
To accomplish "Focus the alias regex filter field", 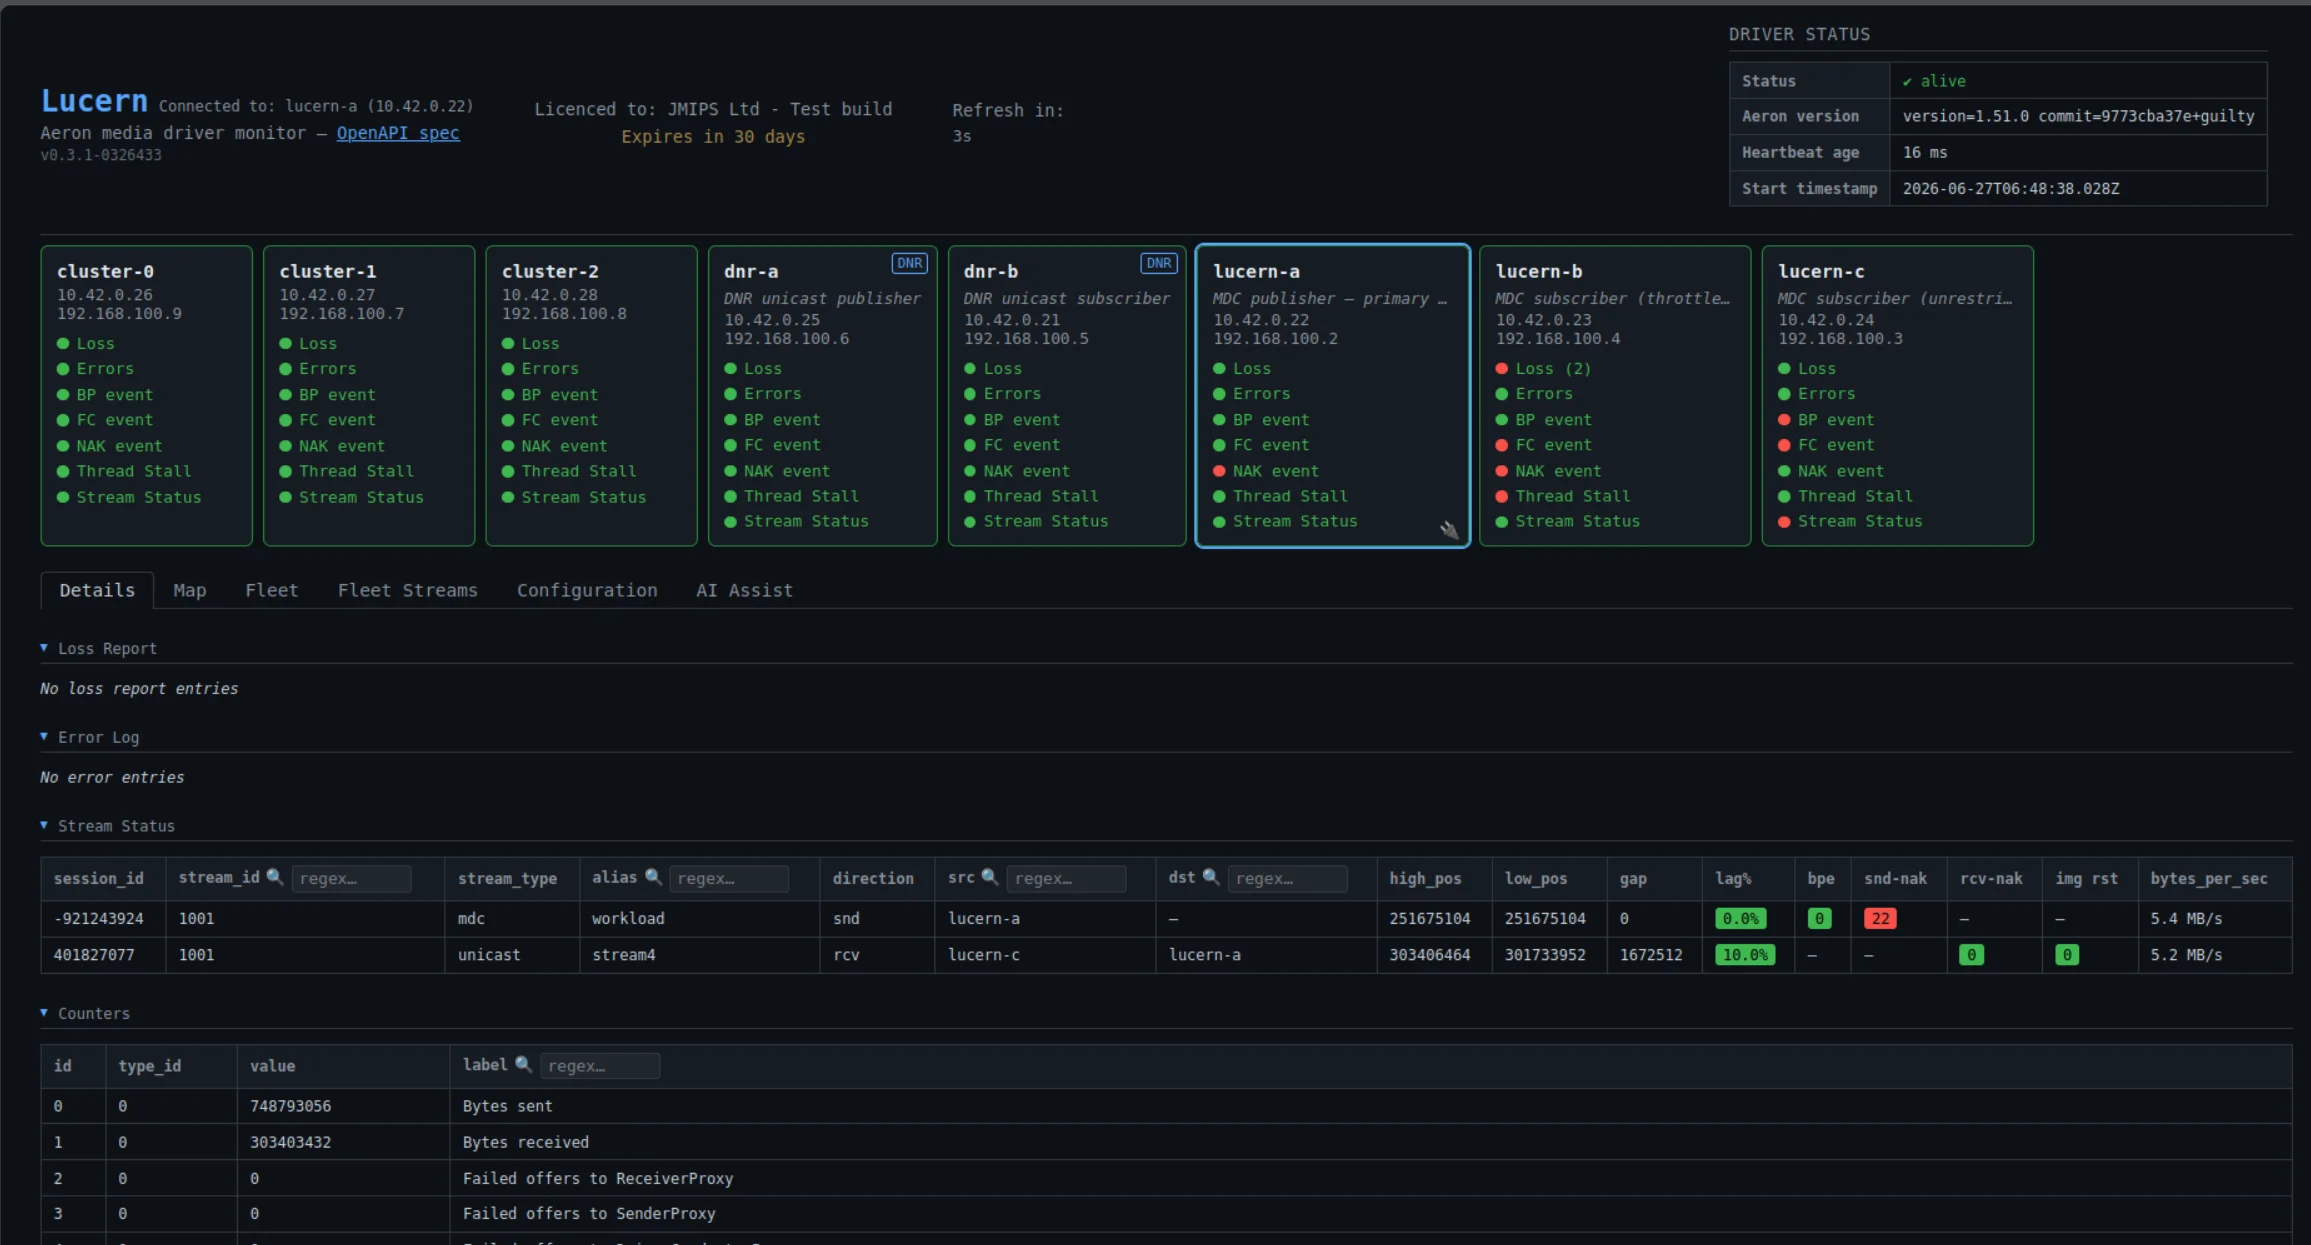I will [x=729, y=878].
